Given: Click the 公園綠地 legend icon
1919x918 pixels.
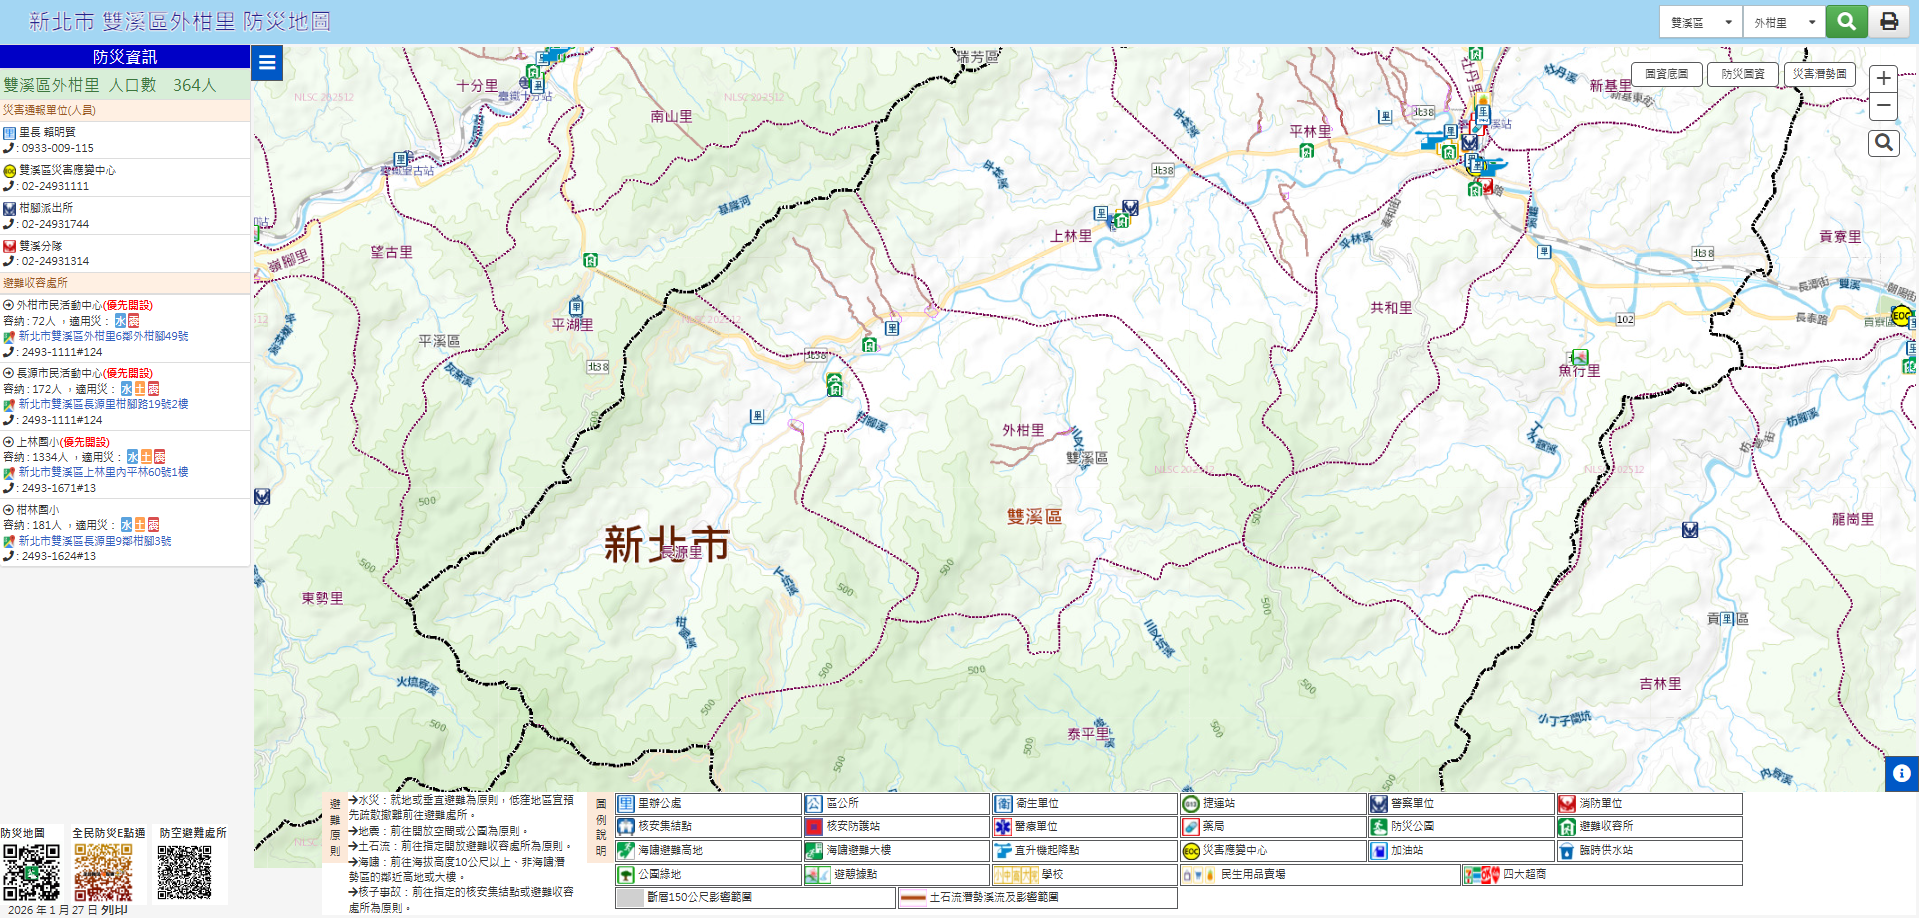Looking at the screenshot, I should pyautogui.click(x=626, y=875).
